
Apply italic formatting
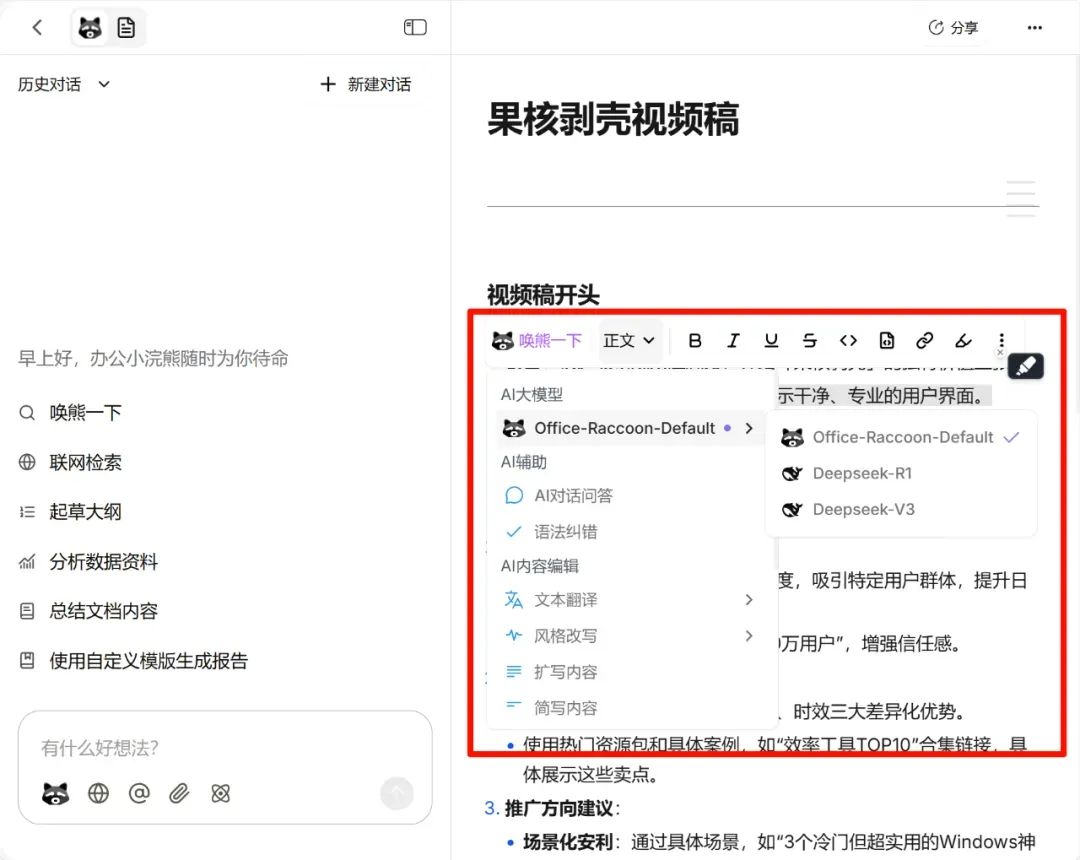click(733, 341)
